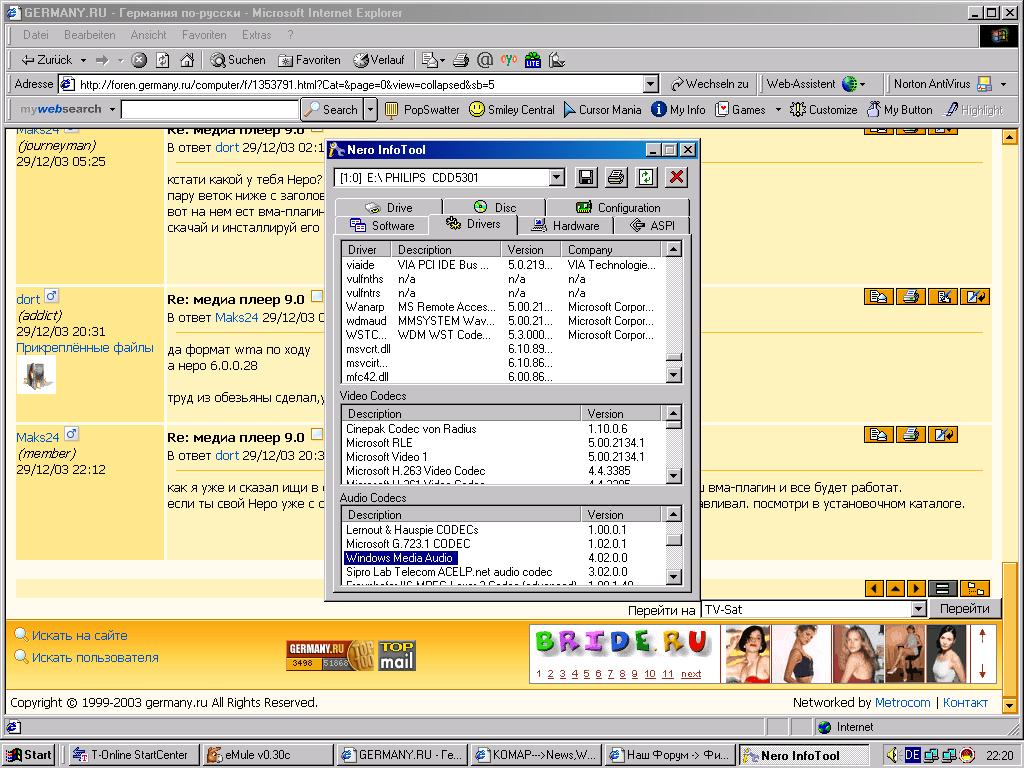This screenshot has width=1024, height=768.
Task: Open the Configuration tab
Action: pos(618,207)
